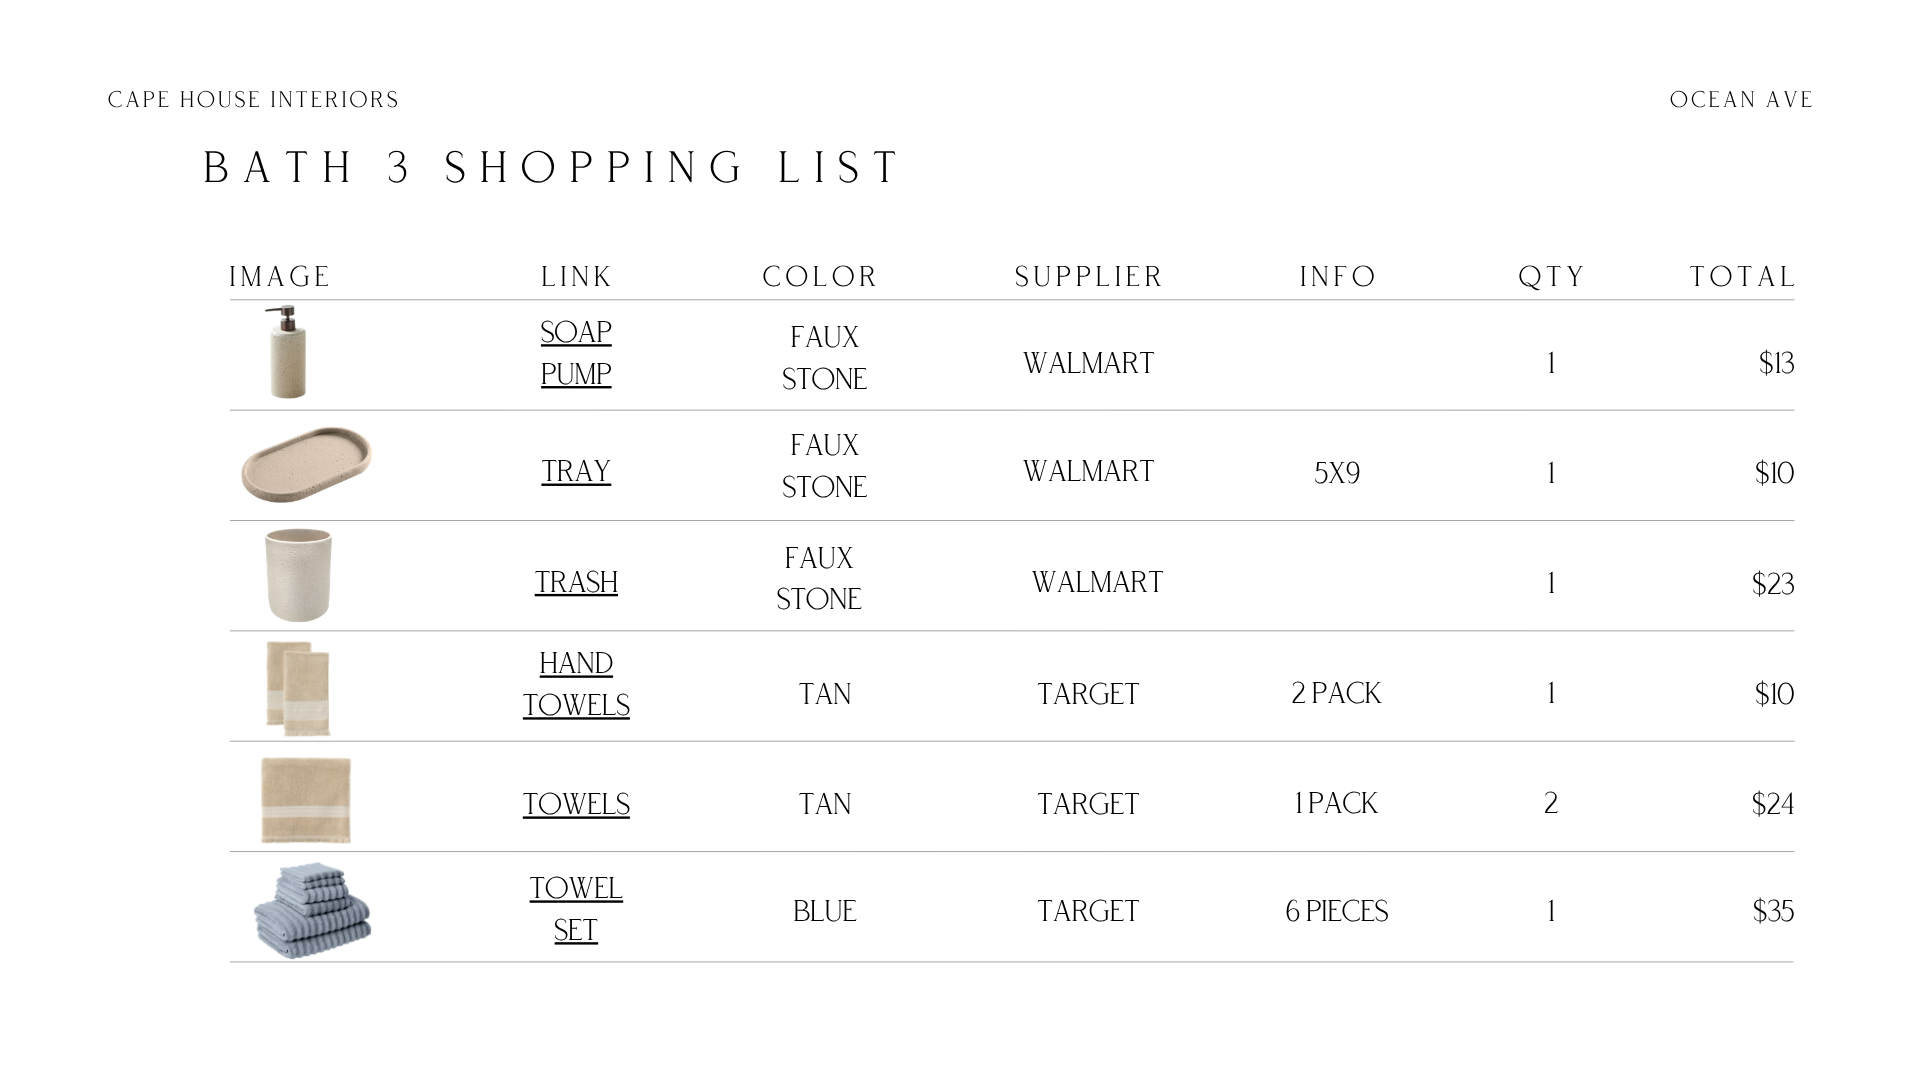Select the soap pump dispenser image

pyautogui.click(x=287, y=352)
